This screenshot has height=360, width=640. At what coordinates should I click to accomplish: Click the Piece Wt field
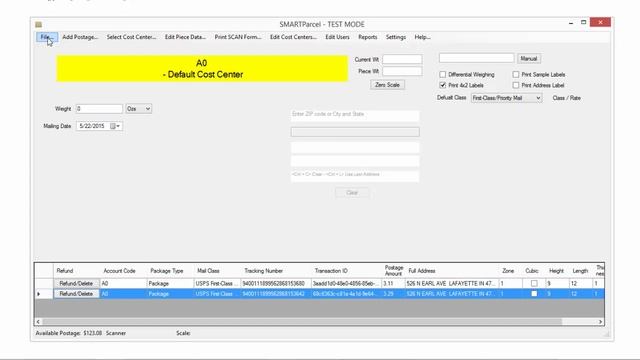(402, 71)
